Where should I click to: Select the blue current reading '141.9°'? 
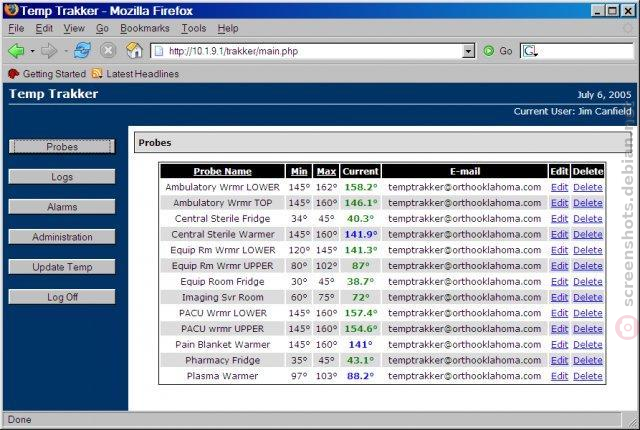pyautogui.click(x=361, y=234)
